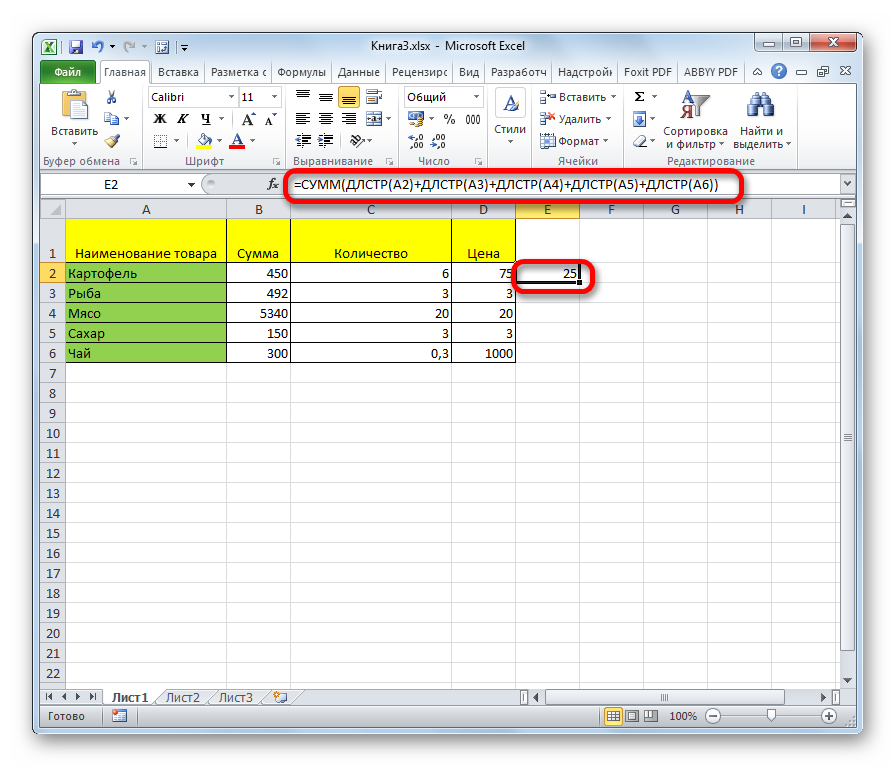The width and height of the screenshot is (896, 767).
Task: Click the percent style icon
Action: click(448, 119)
